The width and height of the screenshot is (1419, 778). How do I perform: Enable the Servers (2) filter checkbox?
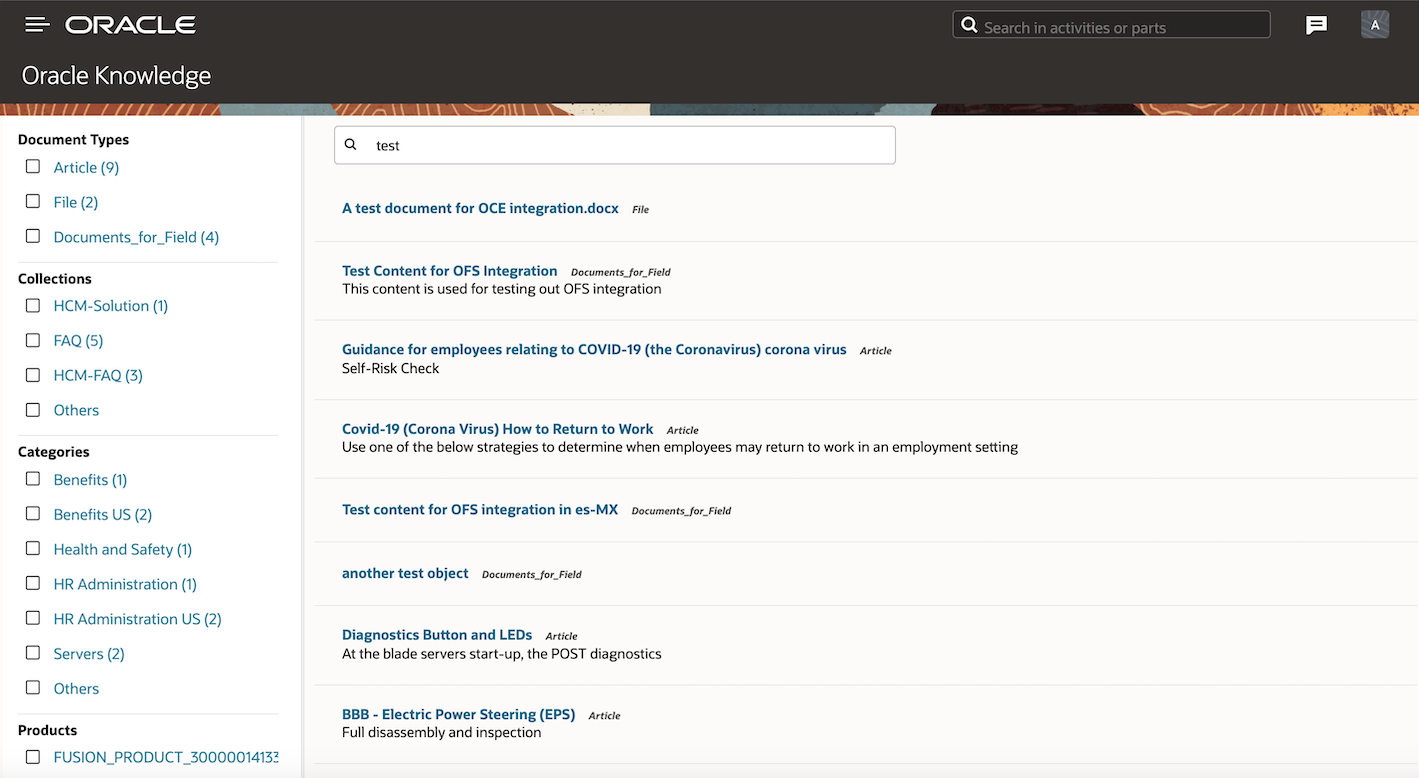pyautogui.click(x=33, y=653)
